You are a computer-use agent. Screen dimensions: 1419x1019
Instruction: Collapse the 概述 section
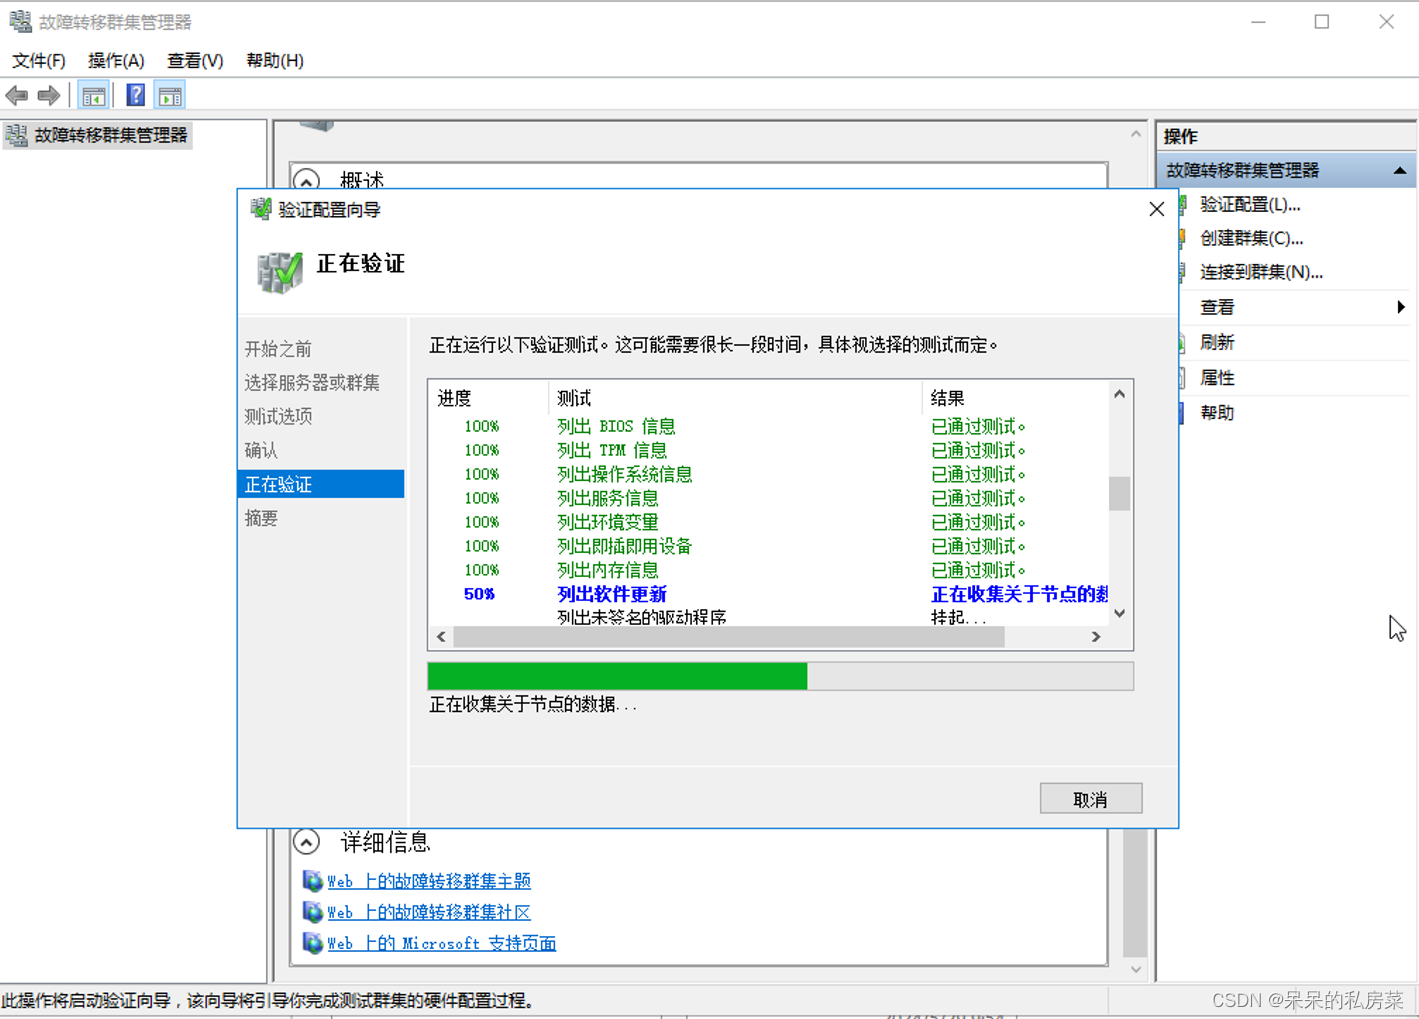point(306,180)
